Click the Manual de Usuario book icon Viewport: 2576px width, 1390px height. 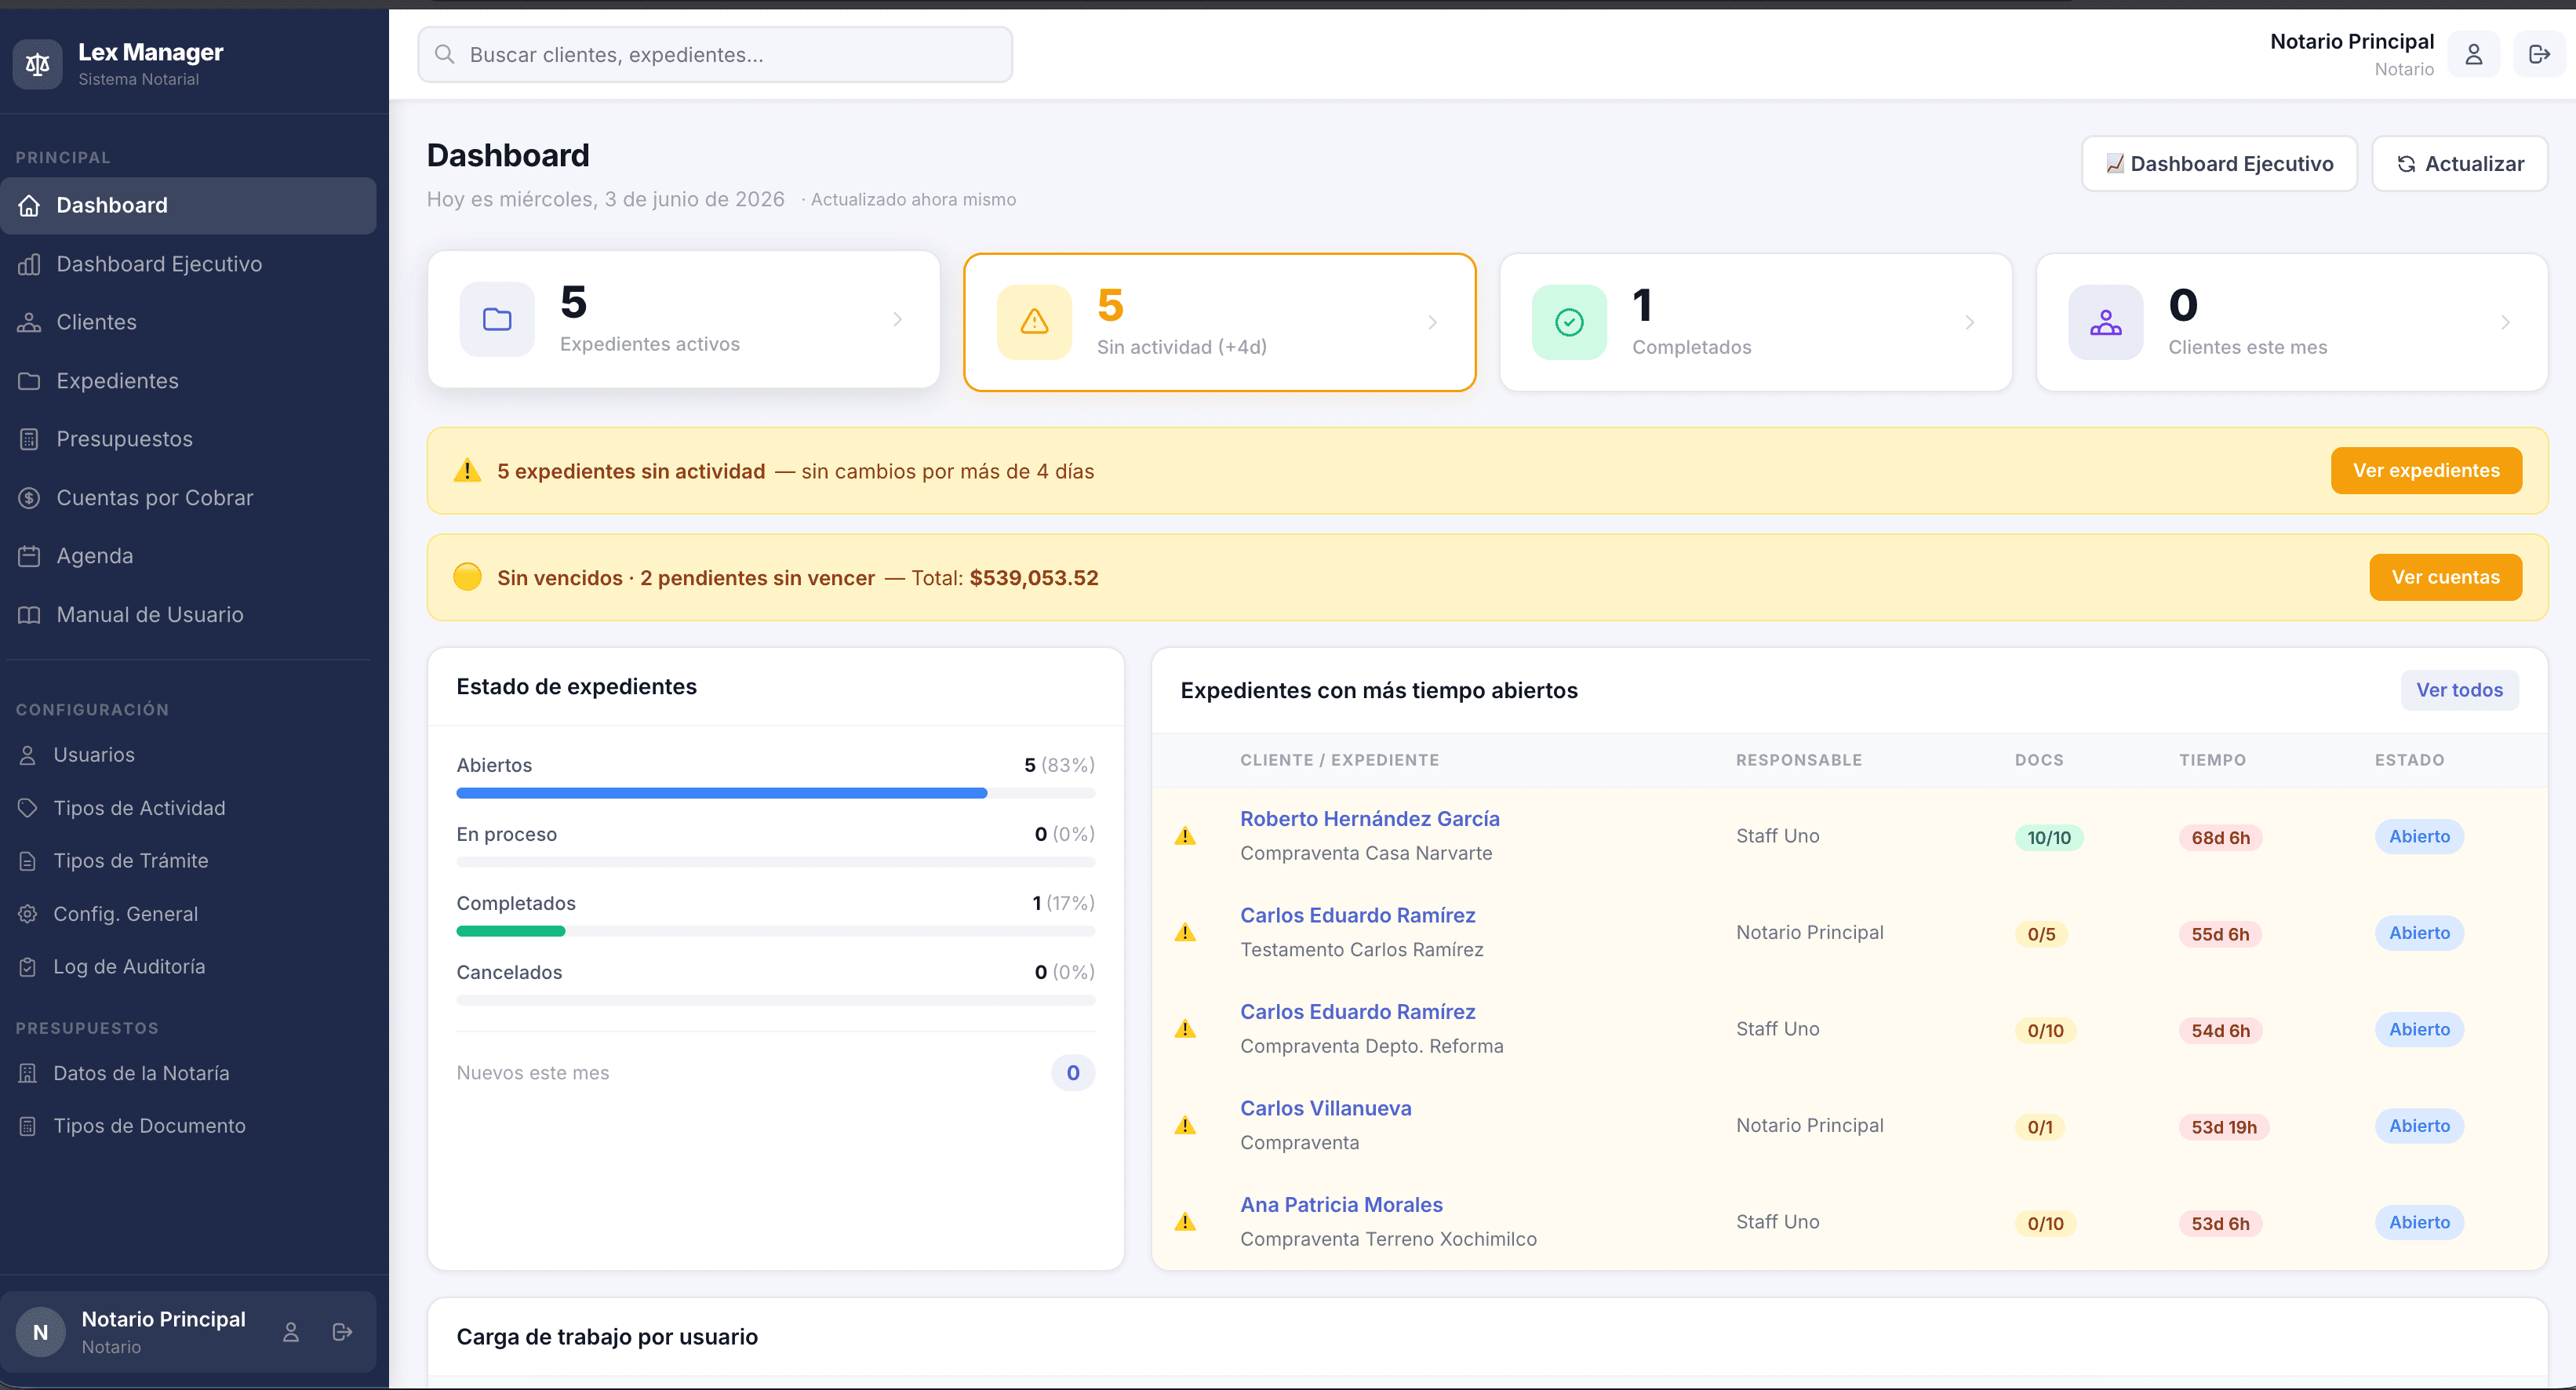(29, 615)
